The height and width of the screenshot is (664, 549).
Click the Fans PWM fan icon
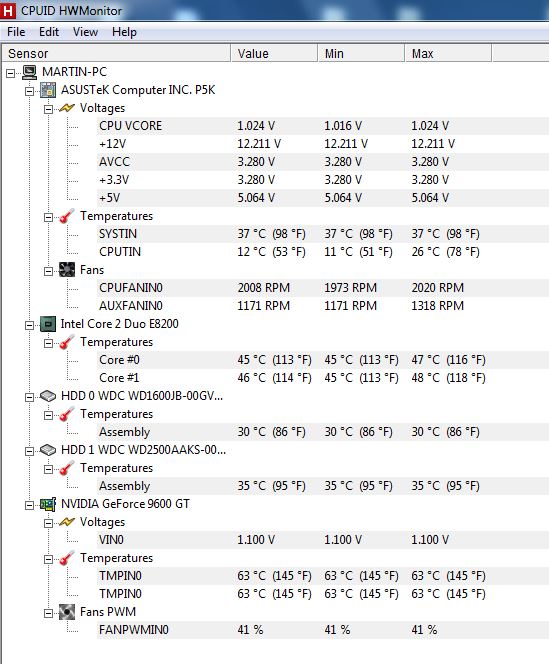pyautogui.click(x=67, y=612)
